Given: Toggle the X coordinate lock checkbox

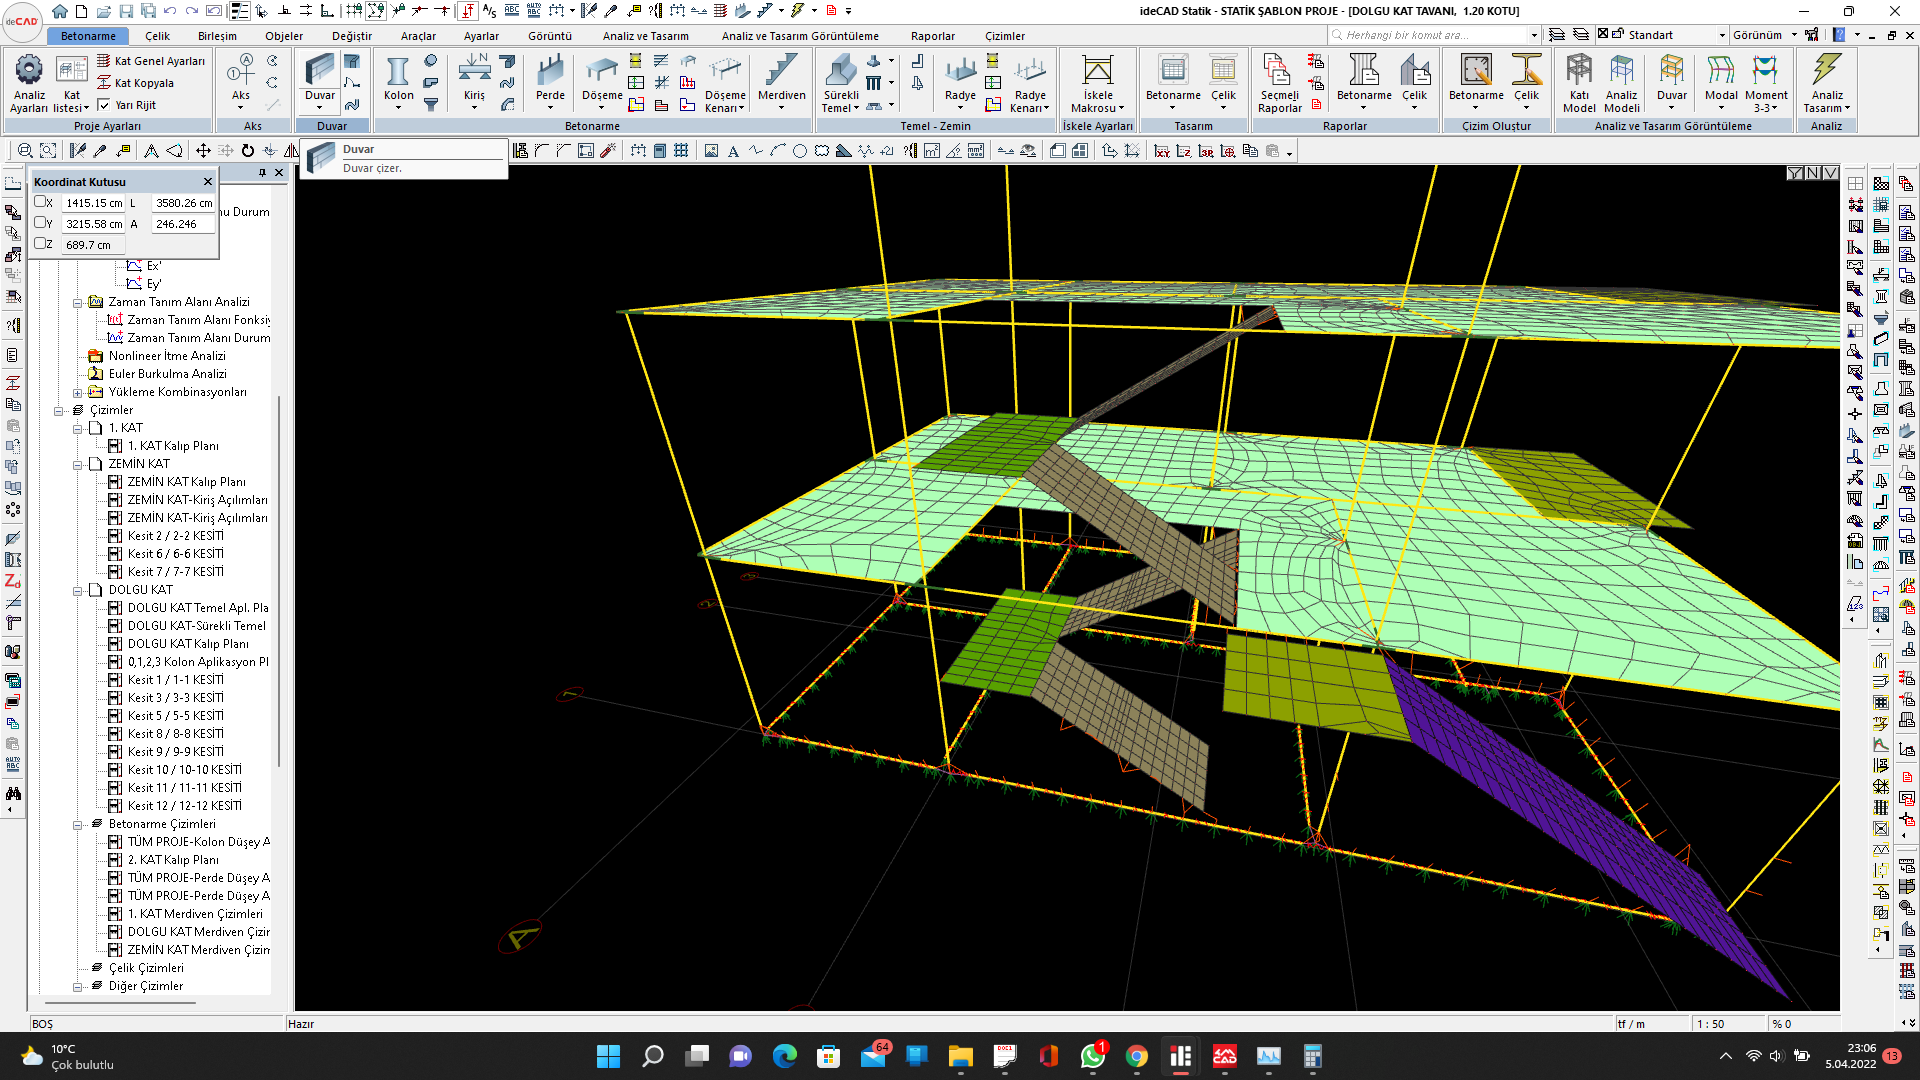Looking at the screenshot, I should coord(41,202).
